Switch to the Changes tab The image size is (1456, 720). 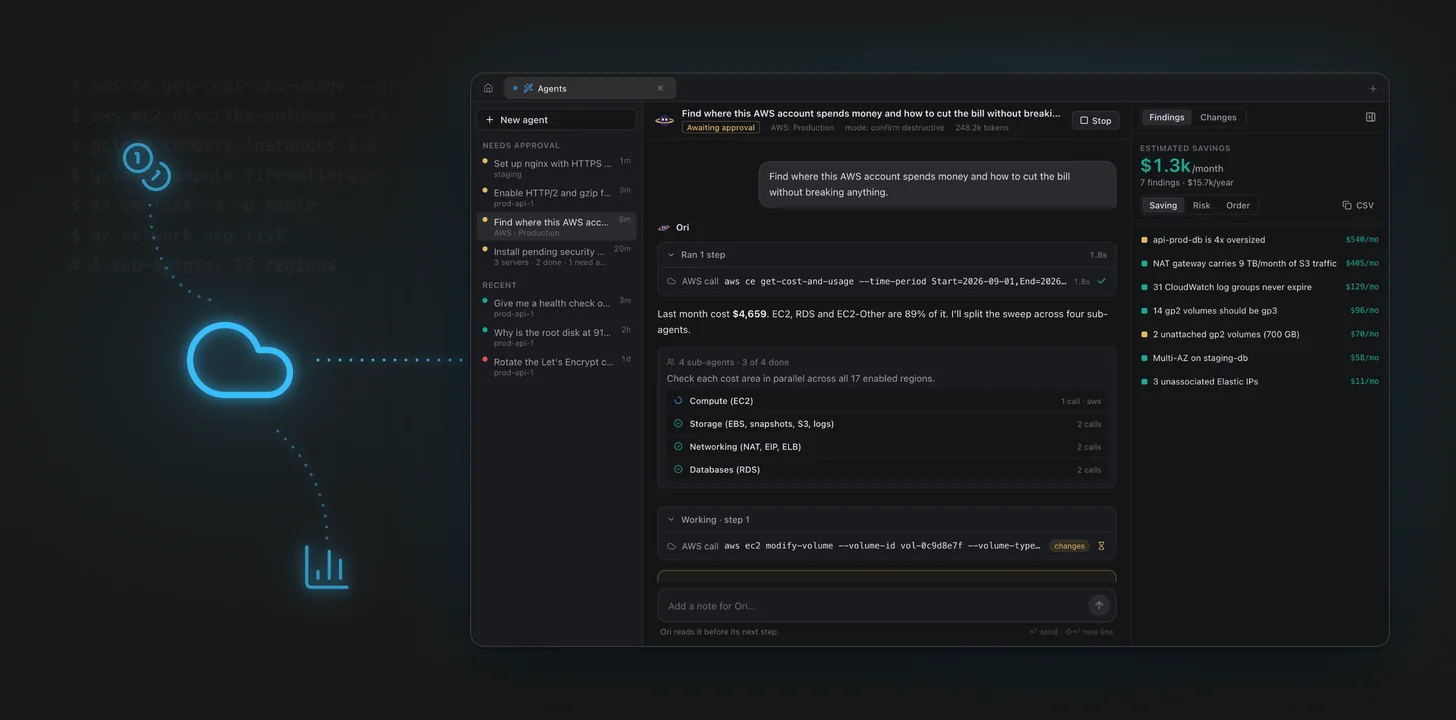[x=1218, y=117]
